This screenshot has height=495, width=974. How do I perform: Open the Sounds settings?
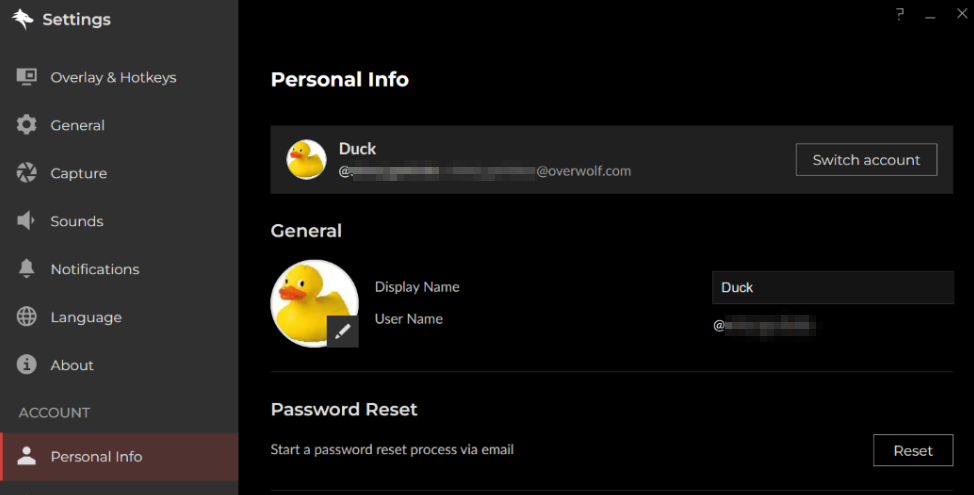119,220
